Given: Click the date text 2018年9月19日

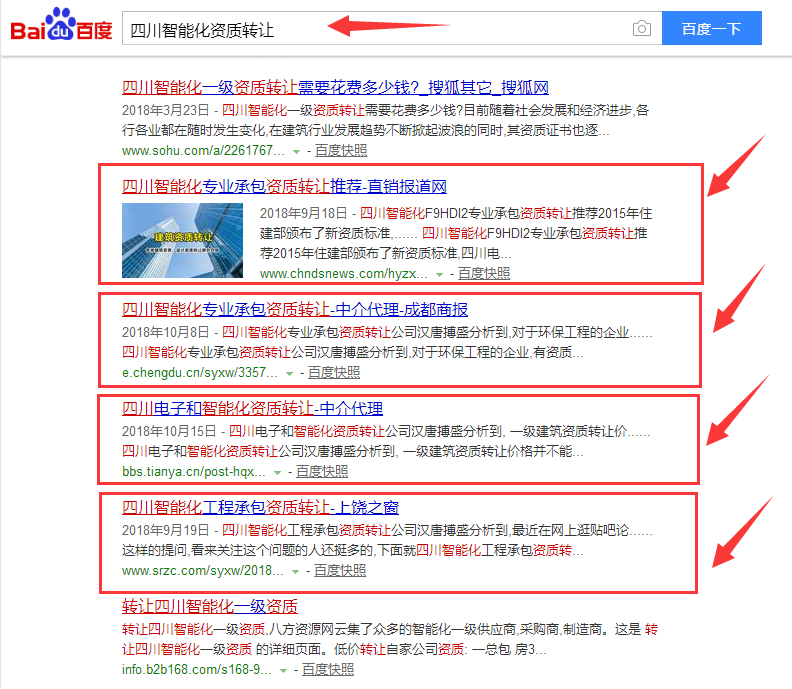Looking at the screenshot, I should (x=166, y=530).
